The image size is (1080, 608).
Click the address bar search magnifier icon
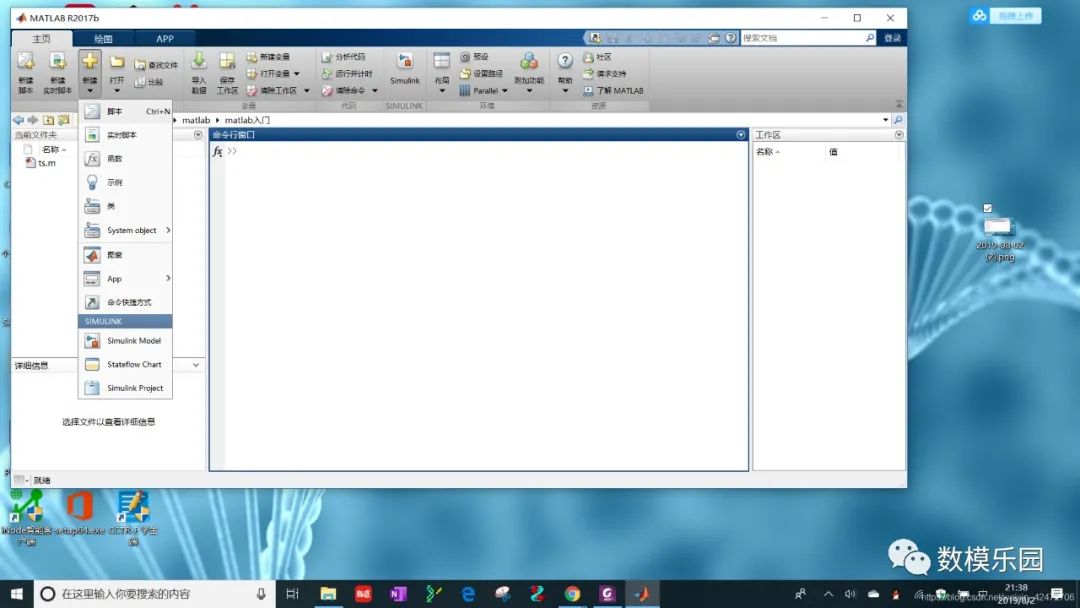(x=897, y=120)
